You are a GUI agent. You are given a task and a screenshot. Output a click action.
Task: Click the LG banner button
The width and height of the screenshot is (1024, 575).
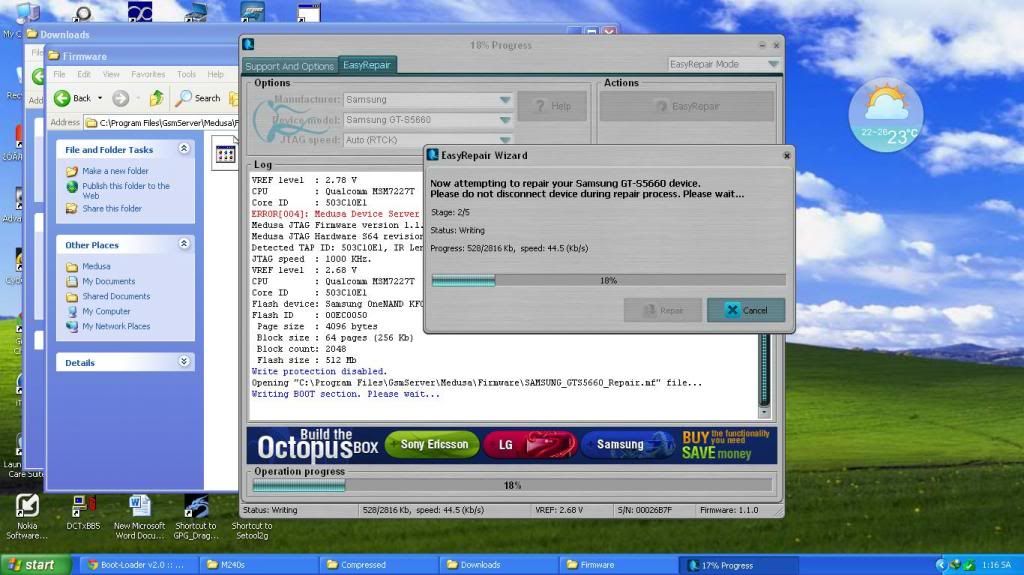[x=530, y=444]
